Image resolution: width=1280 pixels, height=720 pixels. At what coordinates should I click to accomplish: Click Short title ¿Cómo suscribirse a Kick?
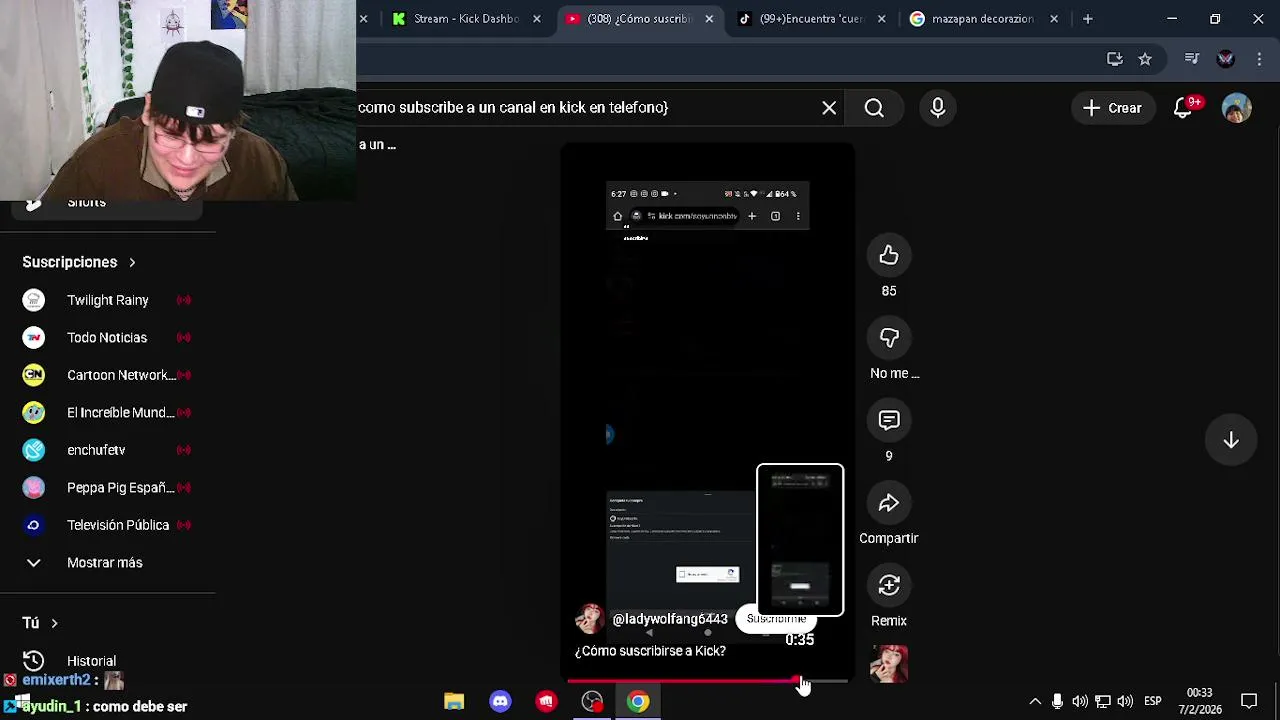(x=650, y=651)
